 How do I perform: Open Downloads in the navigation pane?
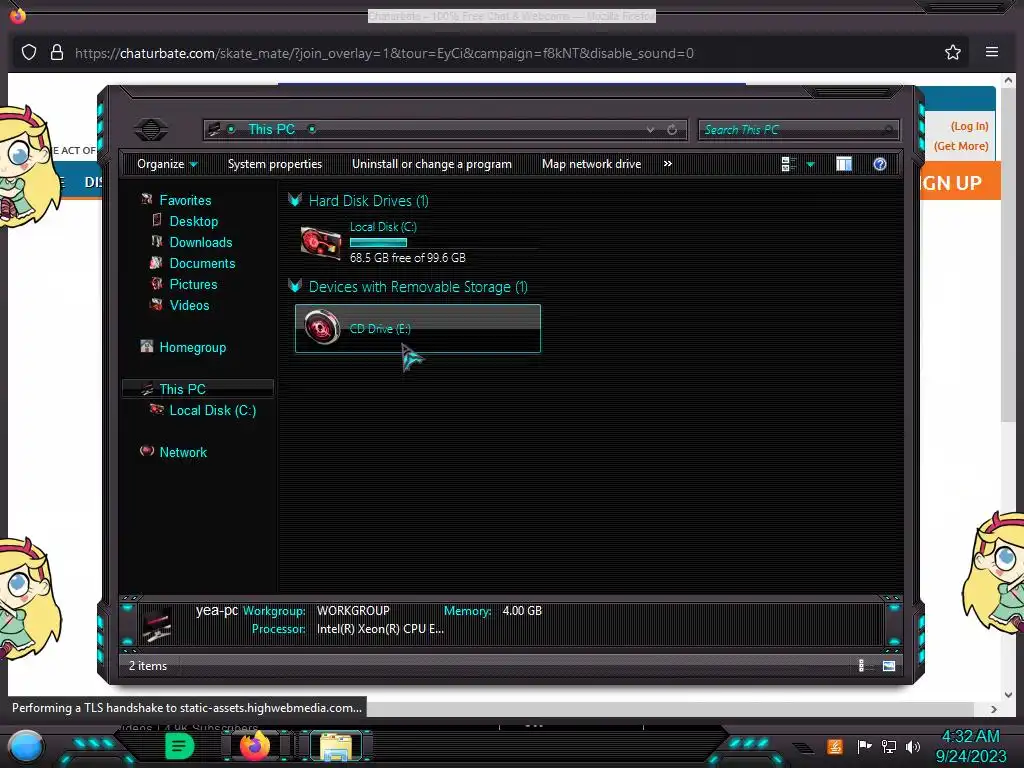point(201,242)
